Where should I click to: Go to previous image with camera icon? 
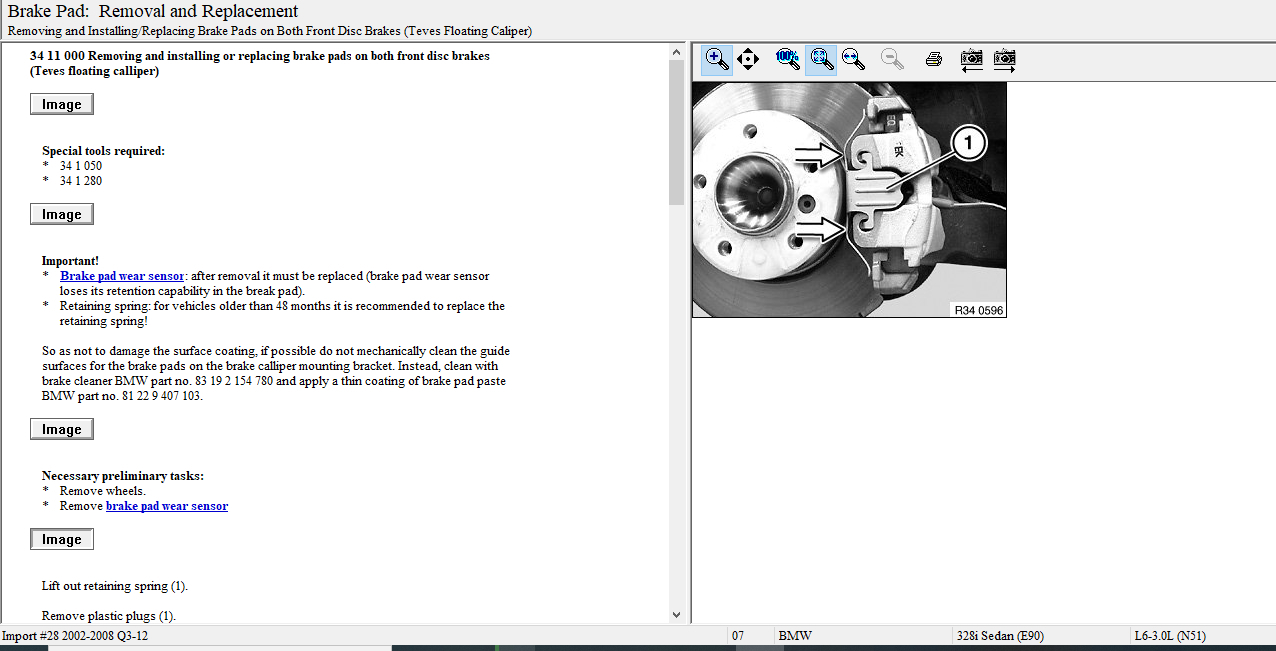[971, 59]
